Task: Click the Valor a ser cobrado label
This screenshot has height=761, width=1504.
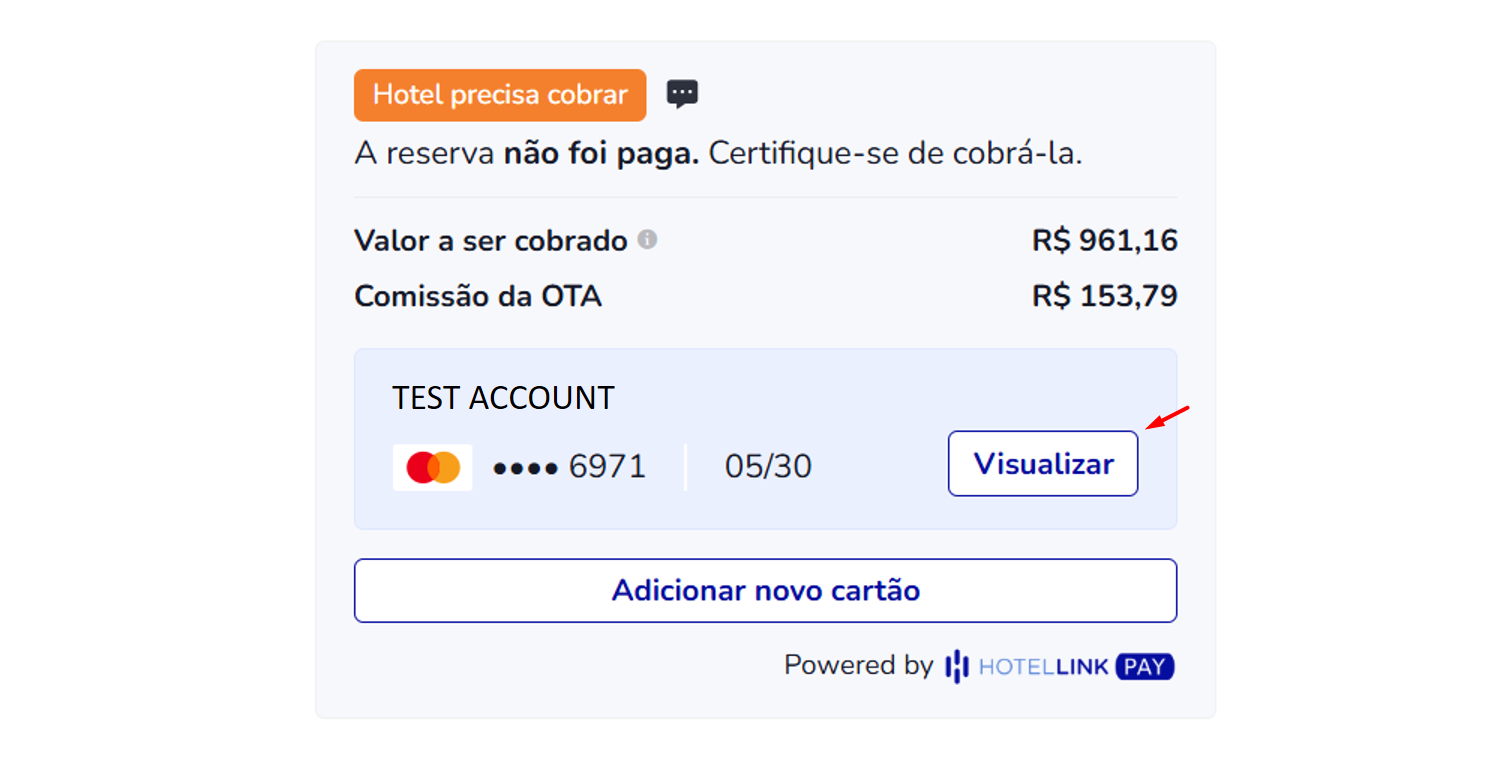Action: click(x=491, y=241)
